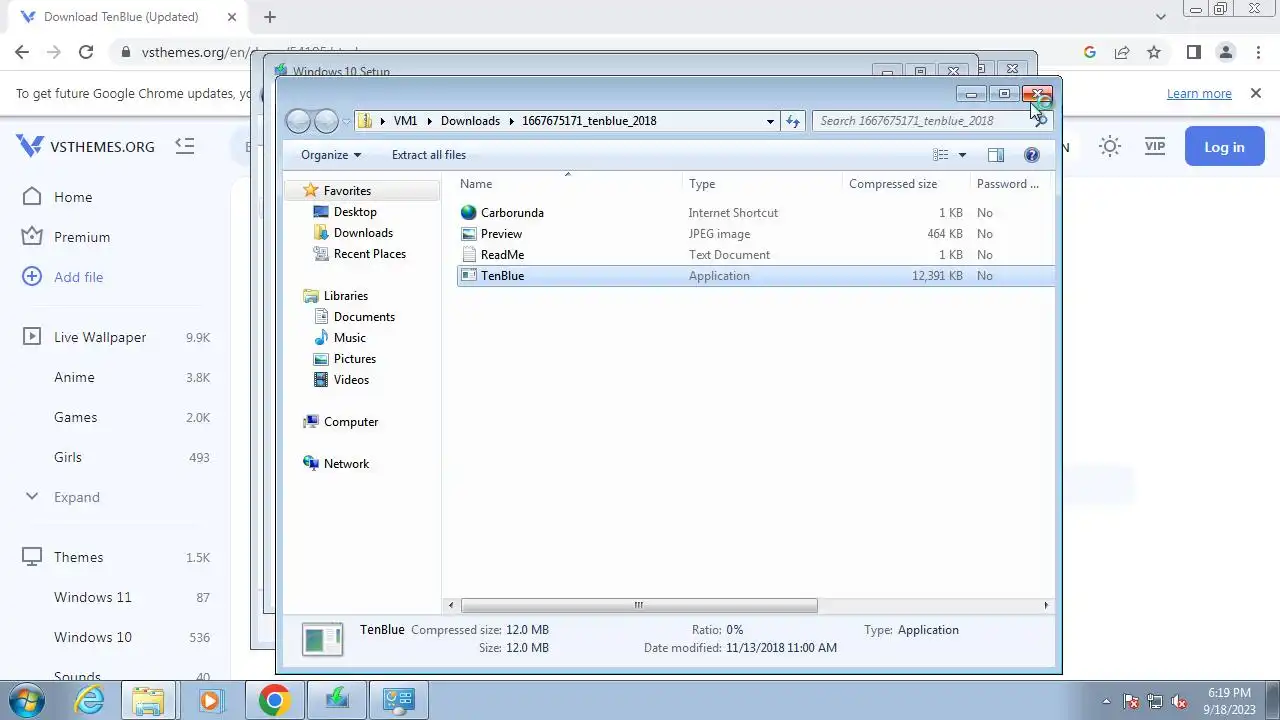This screenshot has height=720, width=1280.
Task: Open the Organize menu
Action: (331, 155)
